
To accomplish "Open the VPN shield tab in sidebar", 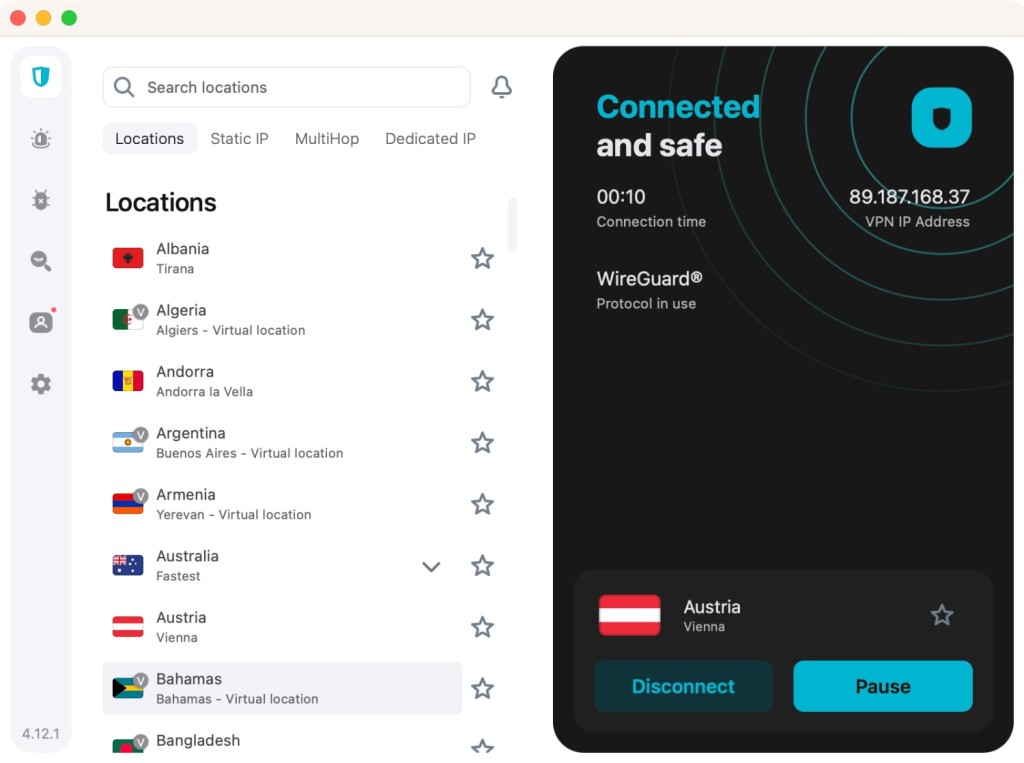I will pos(41,77).
